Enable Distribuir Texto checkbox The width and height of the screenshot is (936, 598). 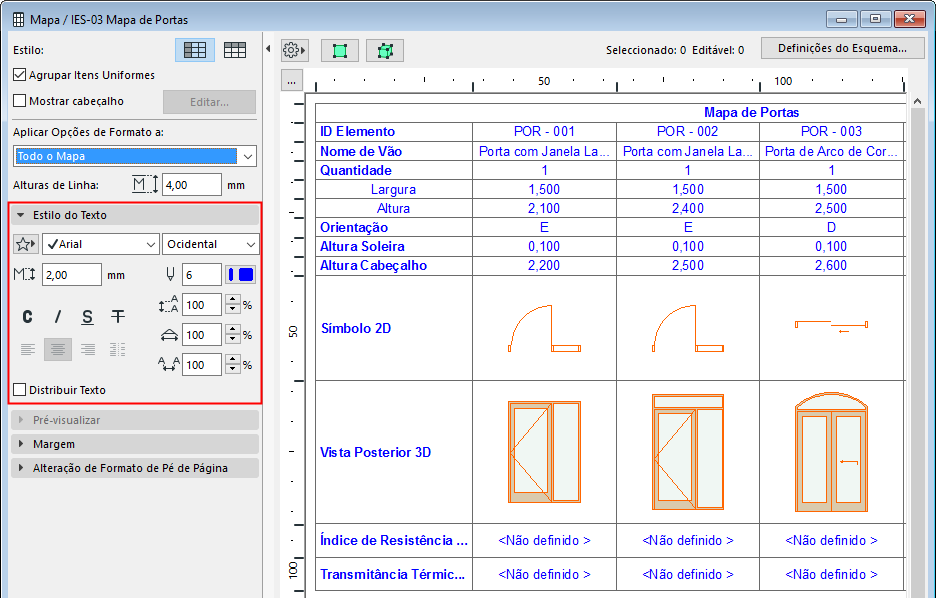pos(19,390)
